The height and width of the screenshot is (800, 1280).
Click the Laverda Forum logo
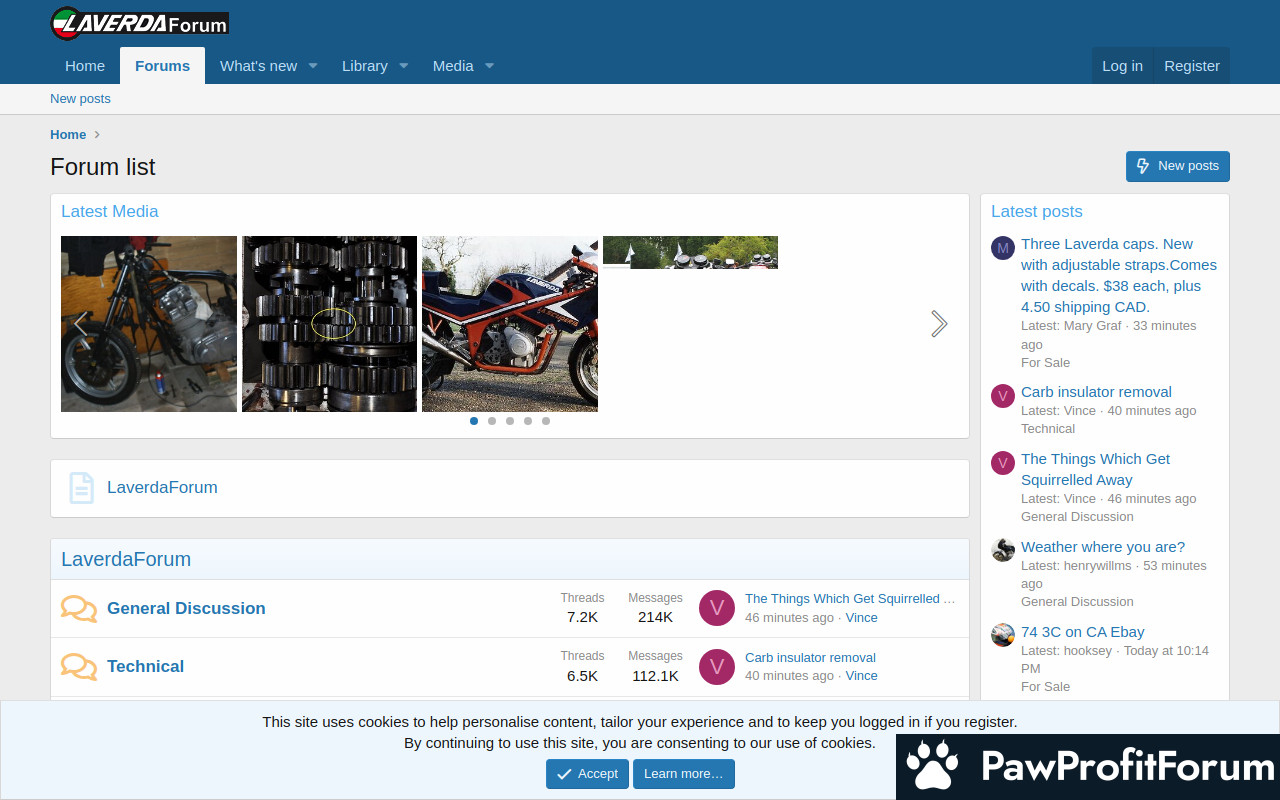point(140,22)
